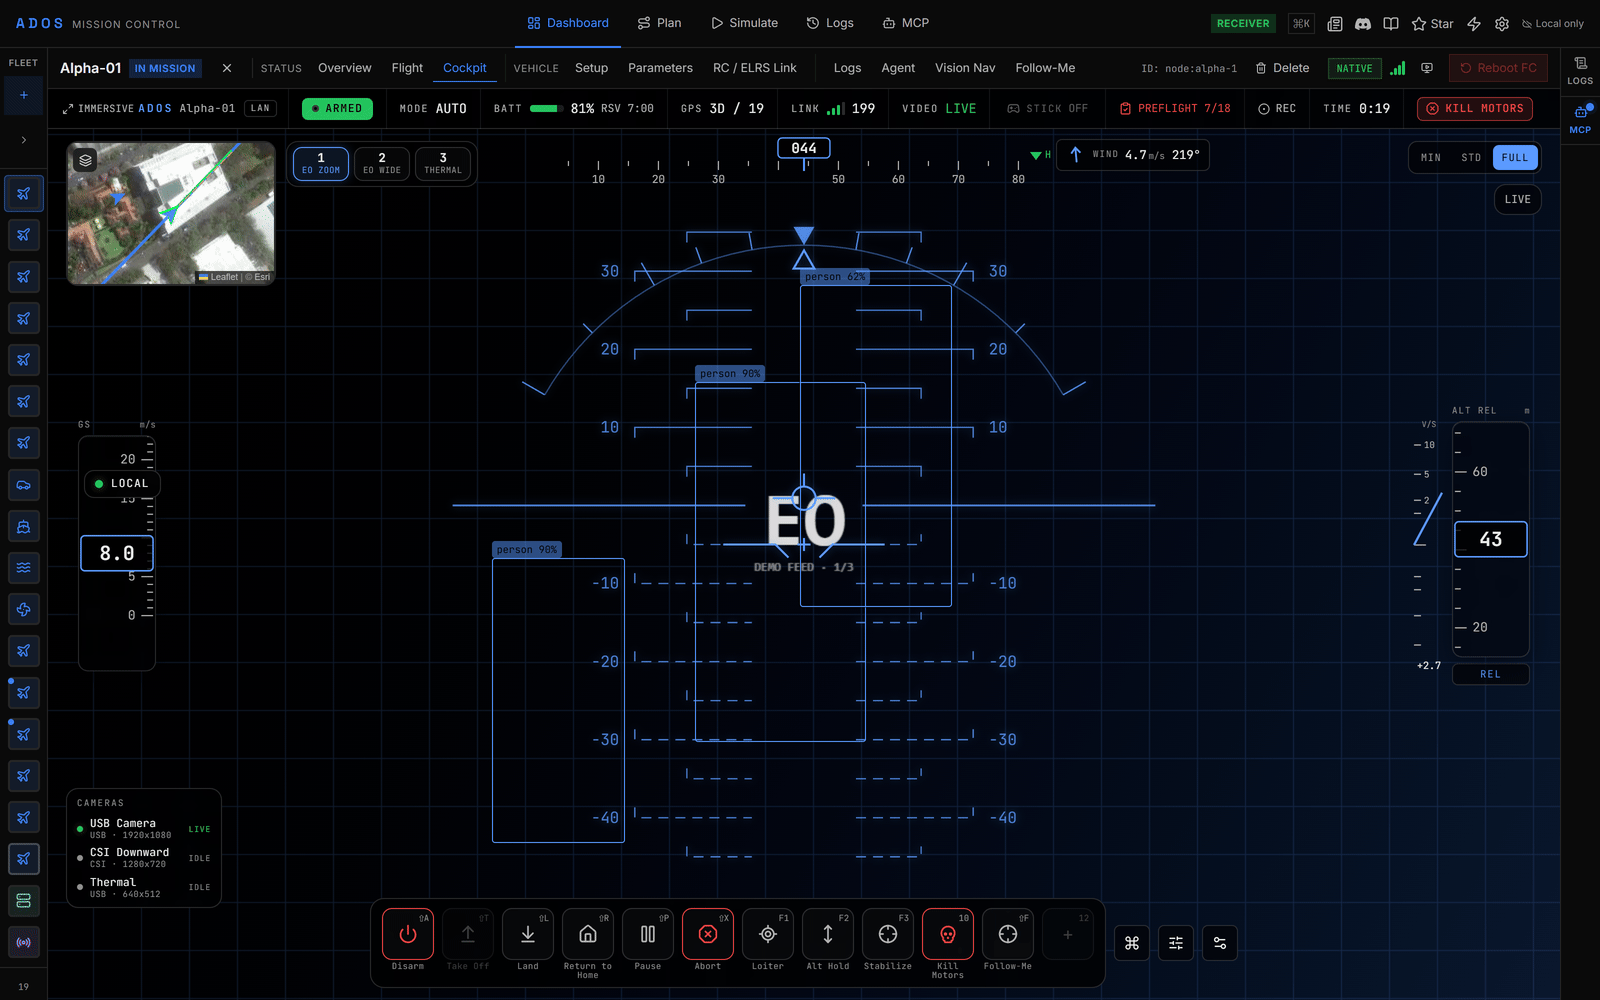
Task: Select the Stabilize mode icon
Action: click(888, 934)
